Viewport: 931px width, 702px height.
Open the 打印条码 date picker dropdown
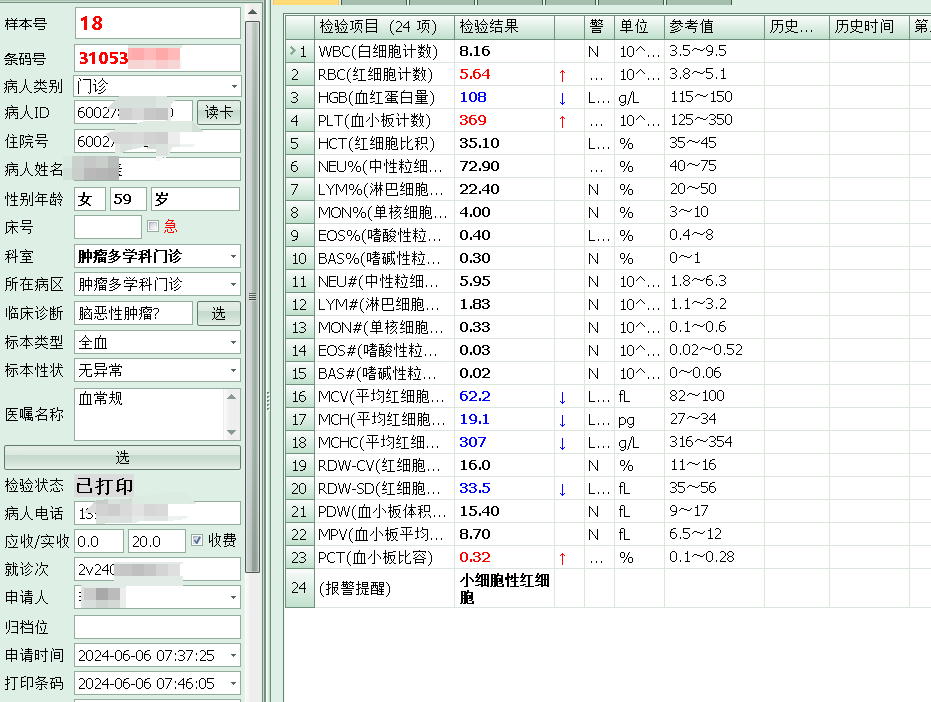click(x=231, y=682)
